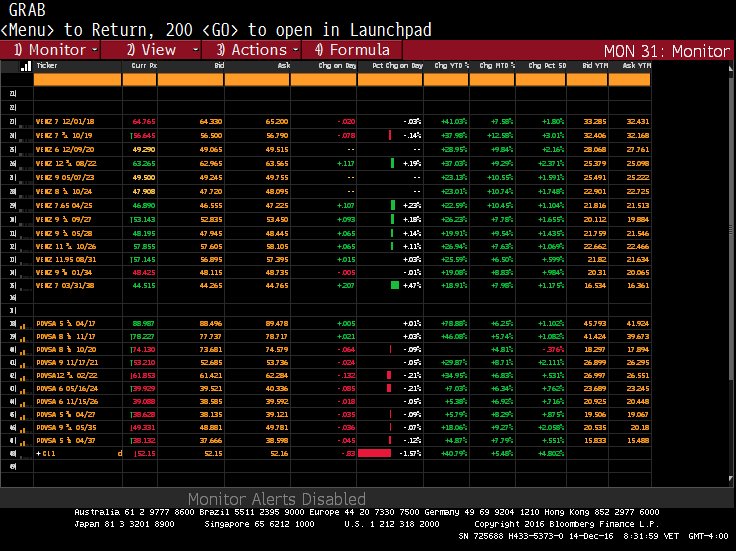Expand the +CL1 ticker row

pos(39,454)
